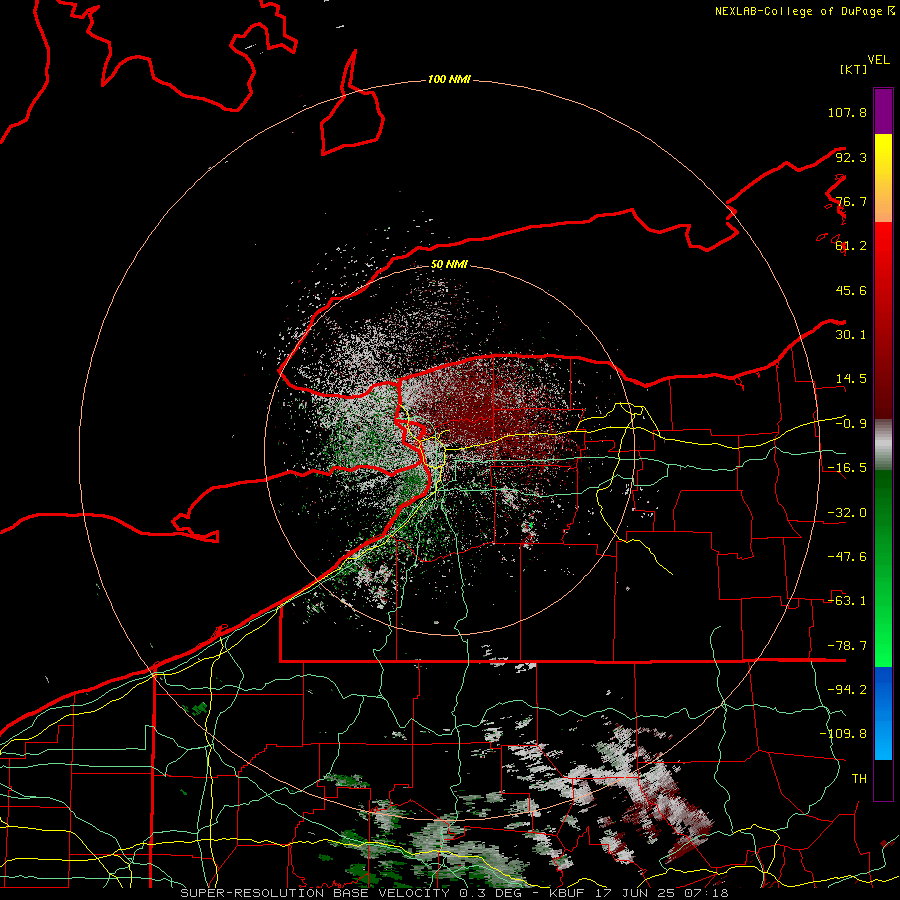Click the -94.2 velocity scale value

click(847, 690)
